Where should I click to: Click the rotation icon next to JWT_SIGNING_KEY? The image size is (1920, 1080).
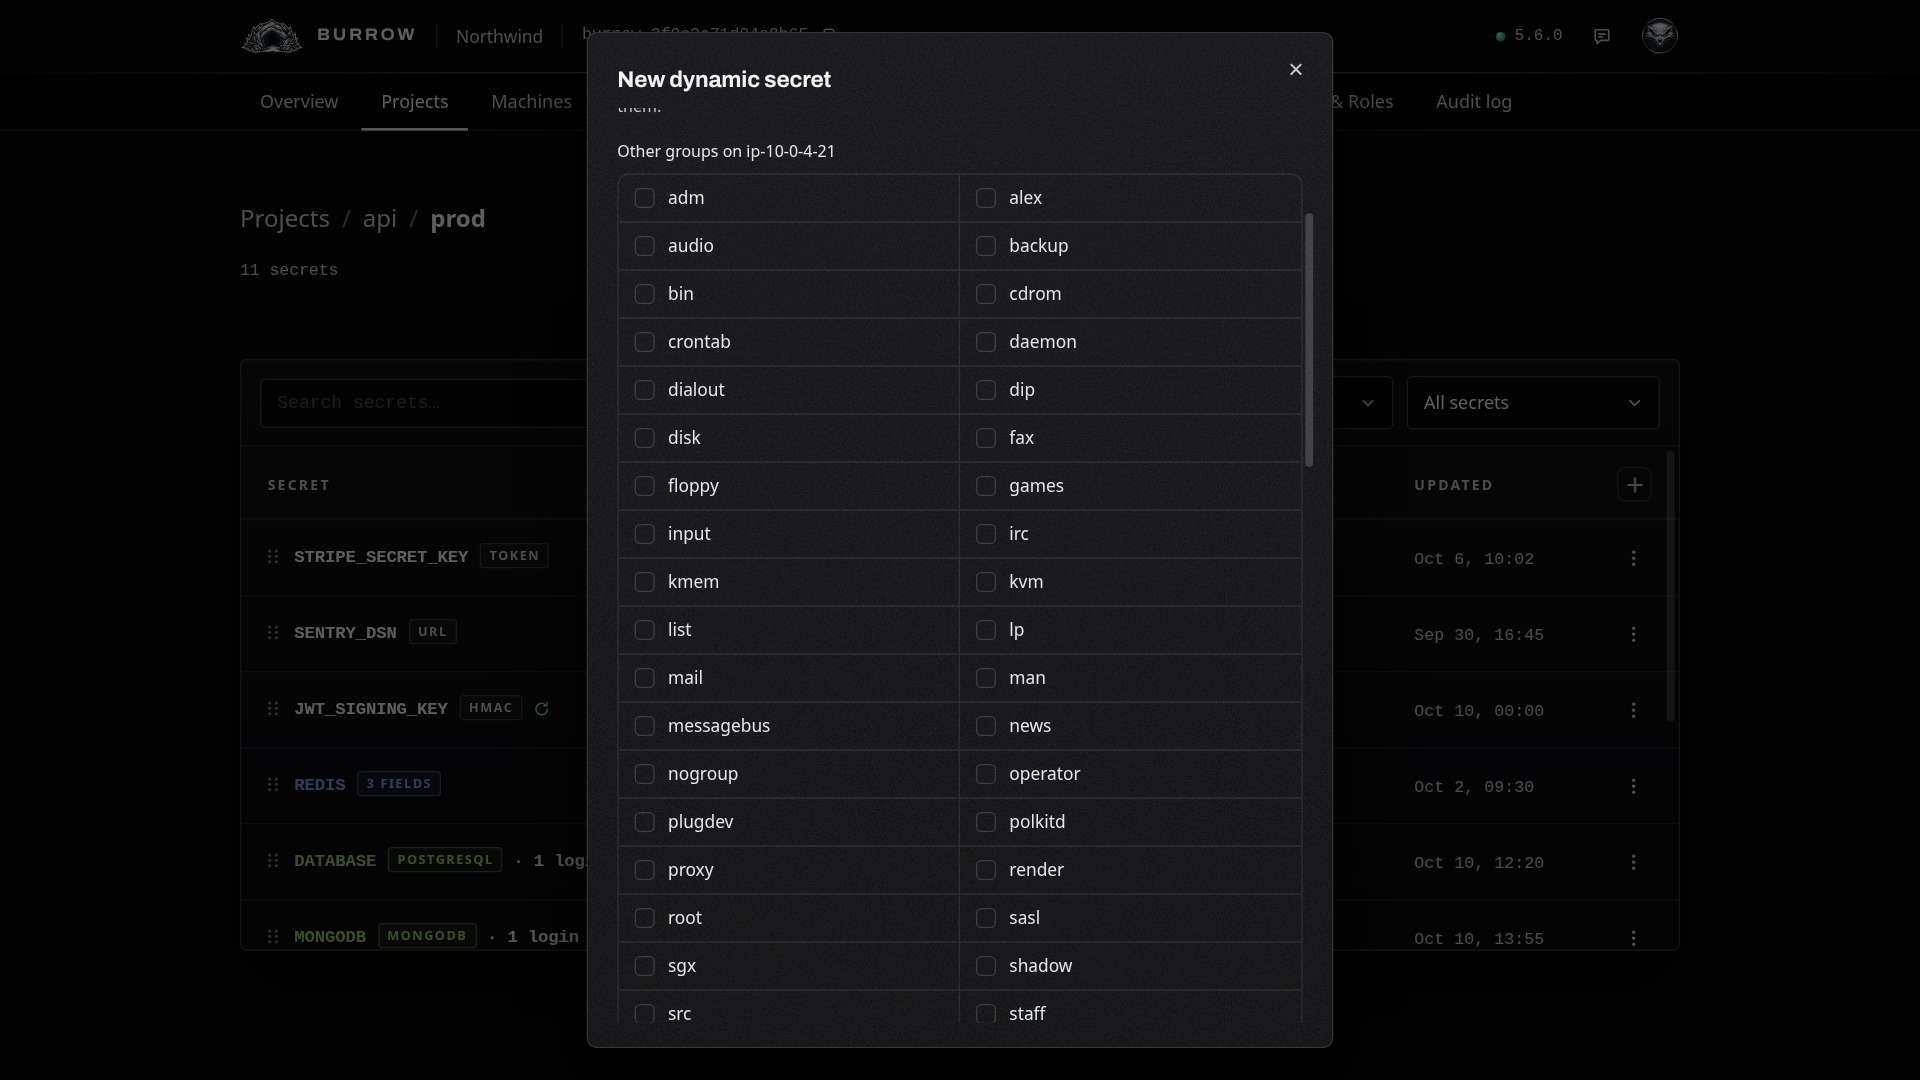[542, 709]
